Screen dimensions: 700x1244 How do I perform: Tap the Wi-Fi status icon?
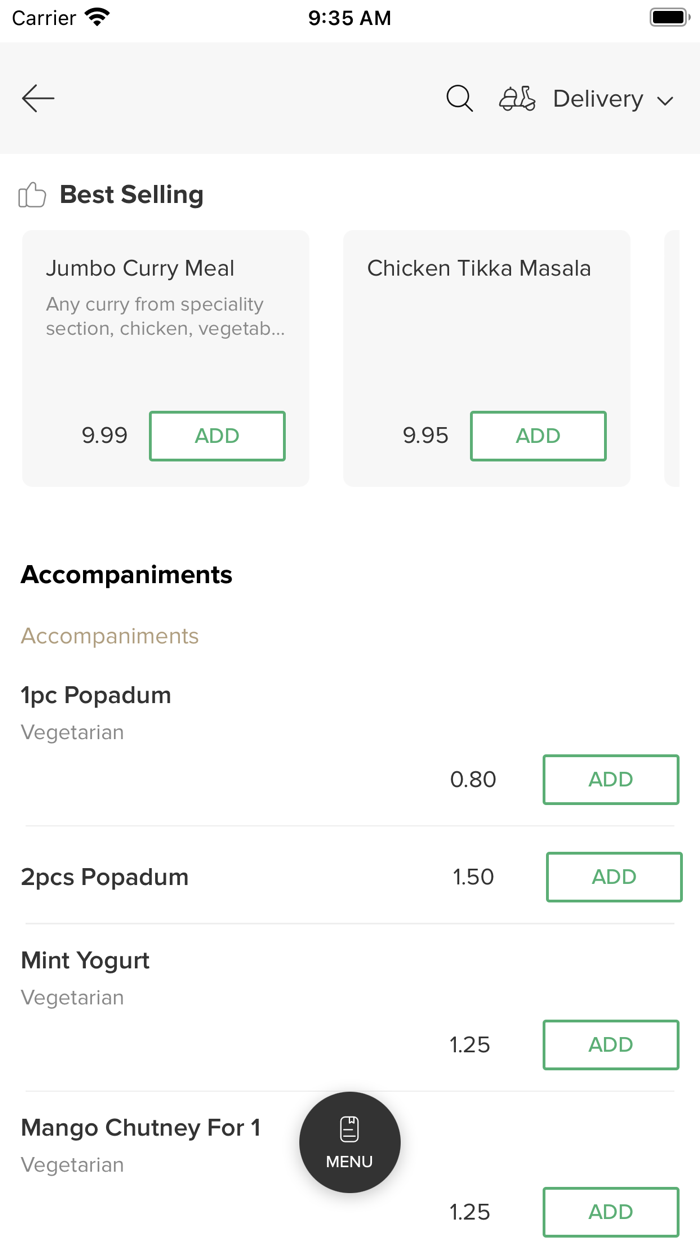97,17
